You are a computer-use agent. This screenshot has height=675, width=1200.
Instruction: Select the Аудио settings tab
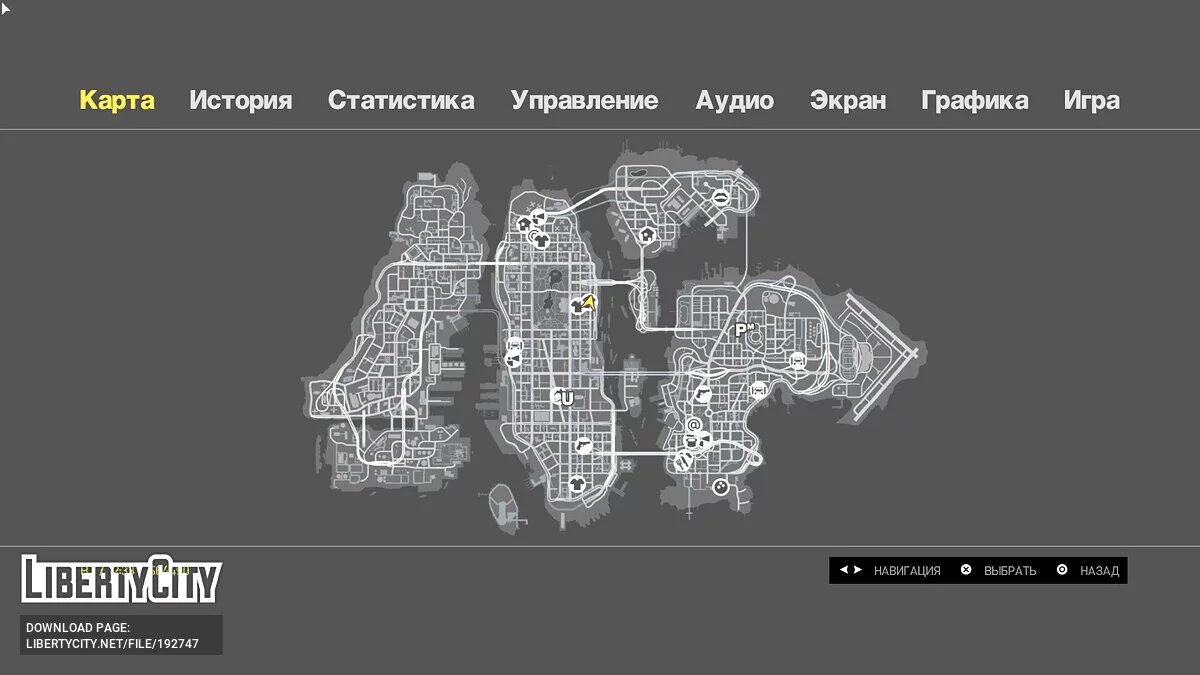click(x=735, y=100)
